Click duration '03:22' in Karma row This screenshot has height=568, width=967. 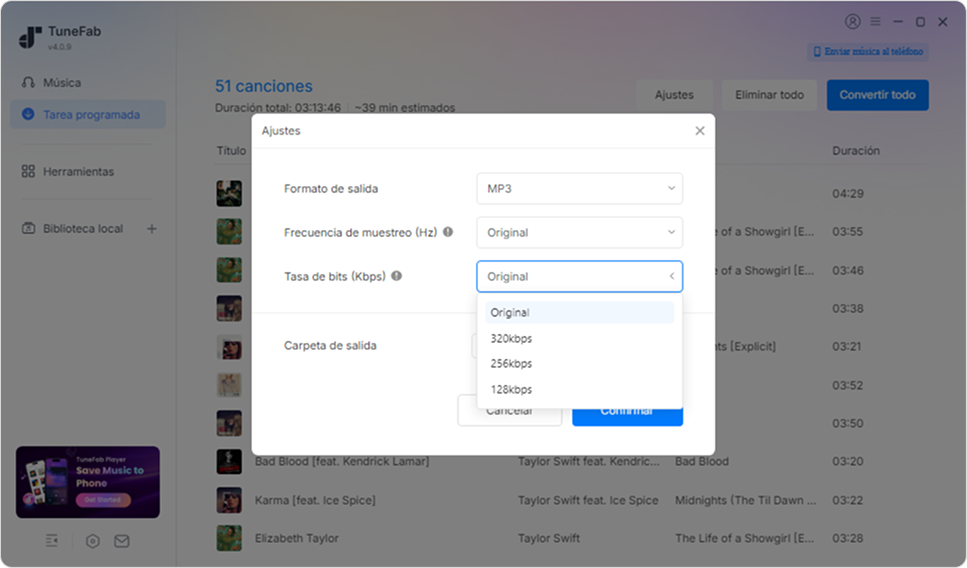pos(847,500)
